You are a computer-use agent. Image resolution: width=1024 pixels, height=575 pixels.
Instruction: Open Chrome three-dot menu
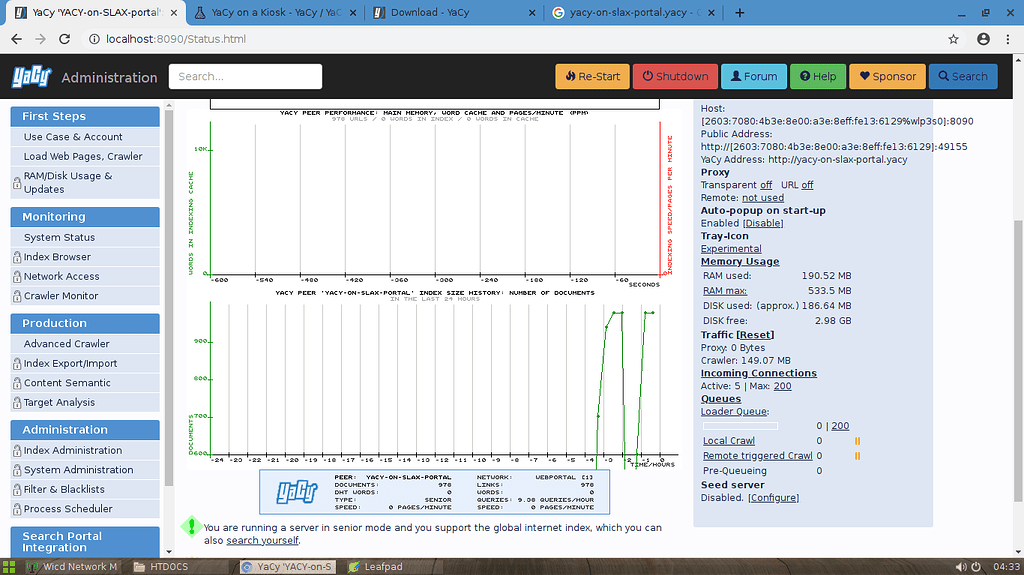tap(1008, 39)
